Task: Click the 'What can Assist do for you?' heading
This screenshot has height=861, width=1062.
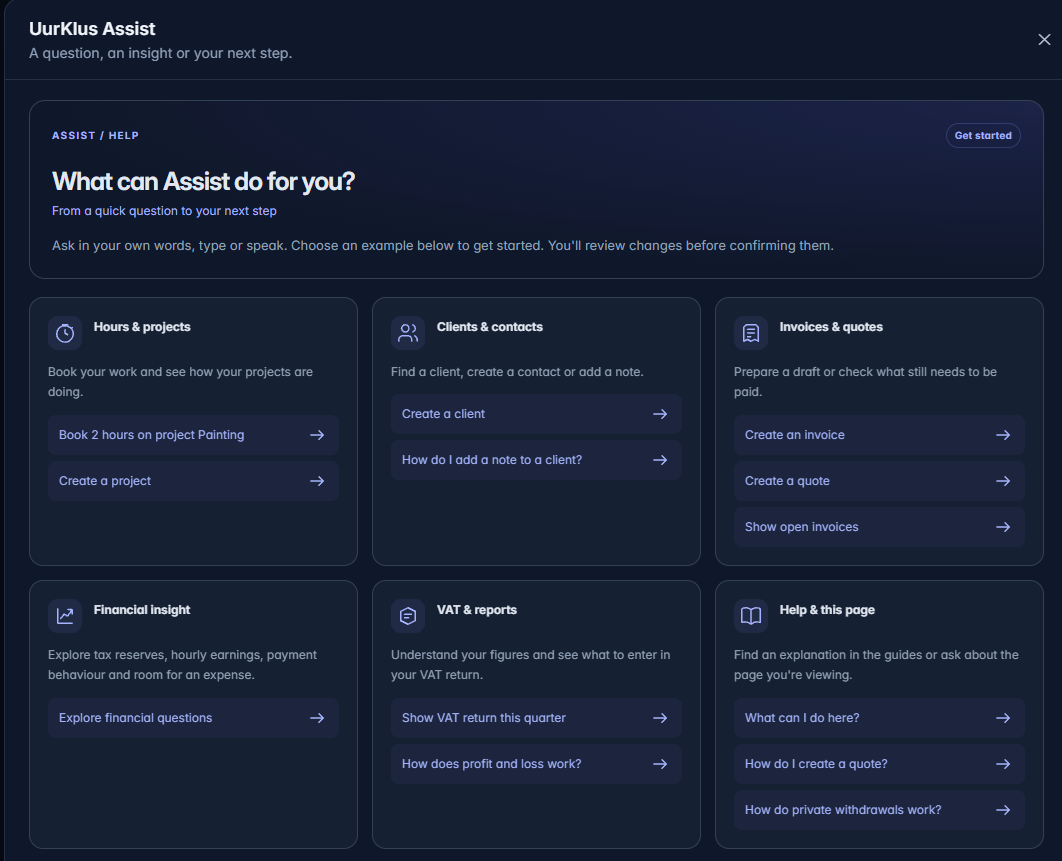Action: [x=203, y=182]
